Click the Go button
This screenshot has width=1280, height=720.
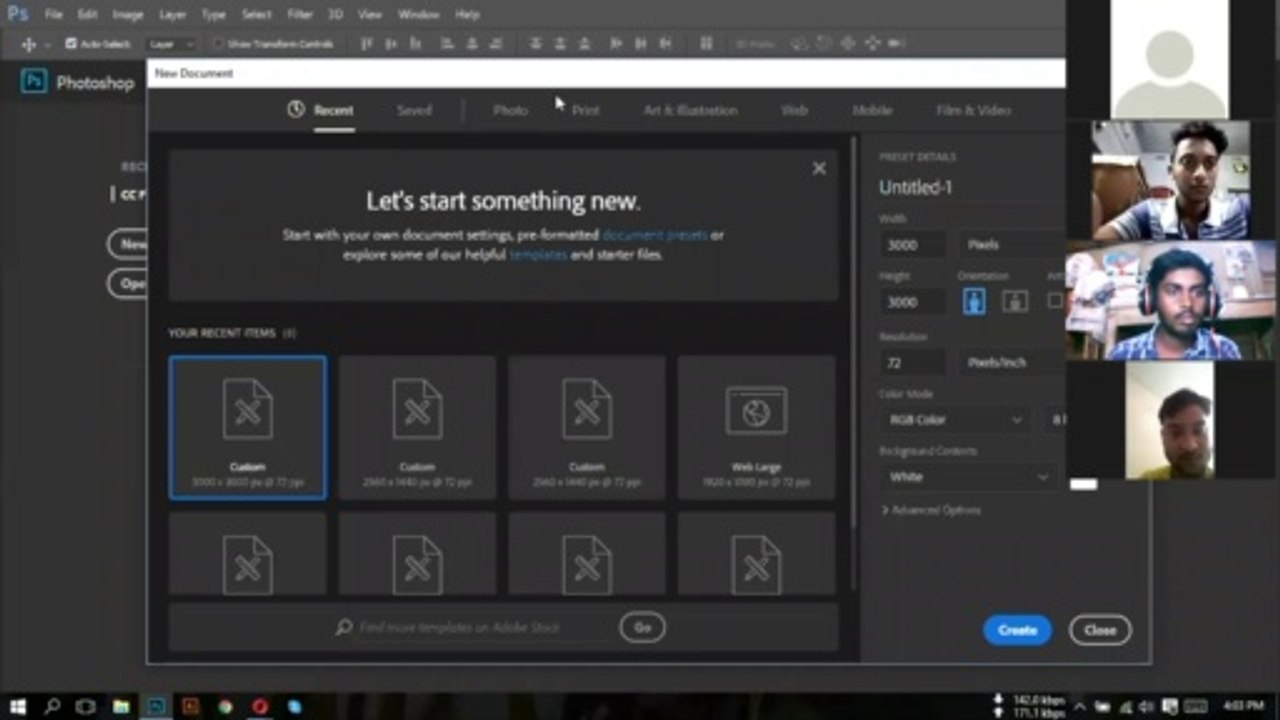(x=642, y=627)
